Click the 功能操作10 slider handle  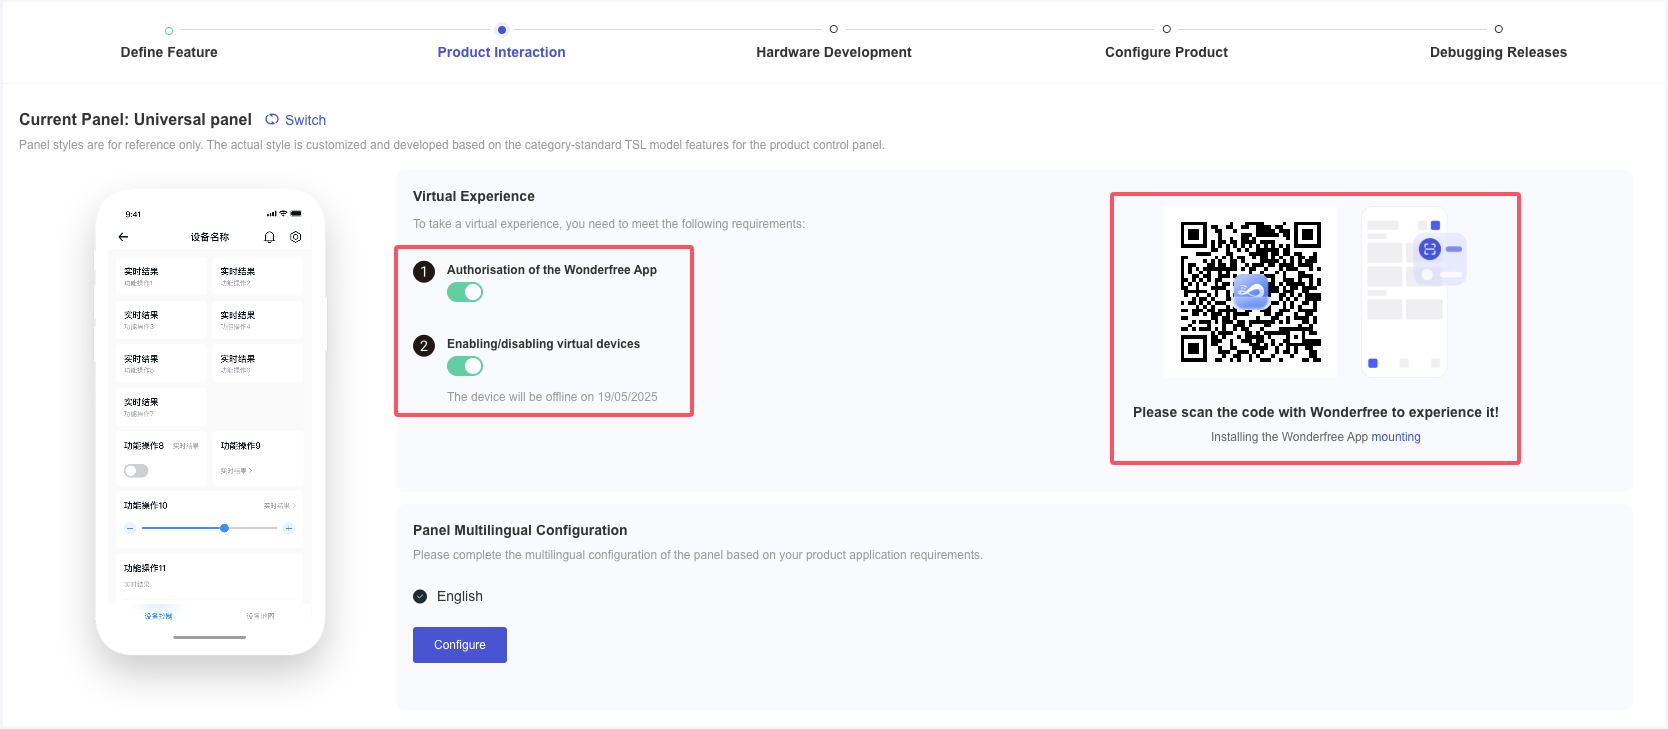[224, 528]
